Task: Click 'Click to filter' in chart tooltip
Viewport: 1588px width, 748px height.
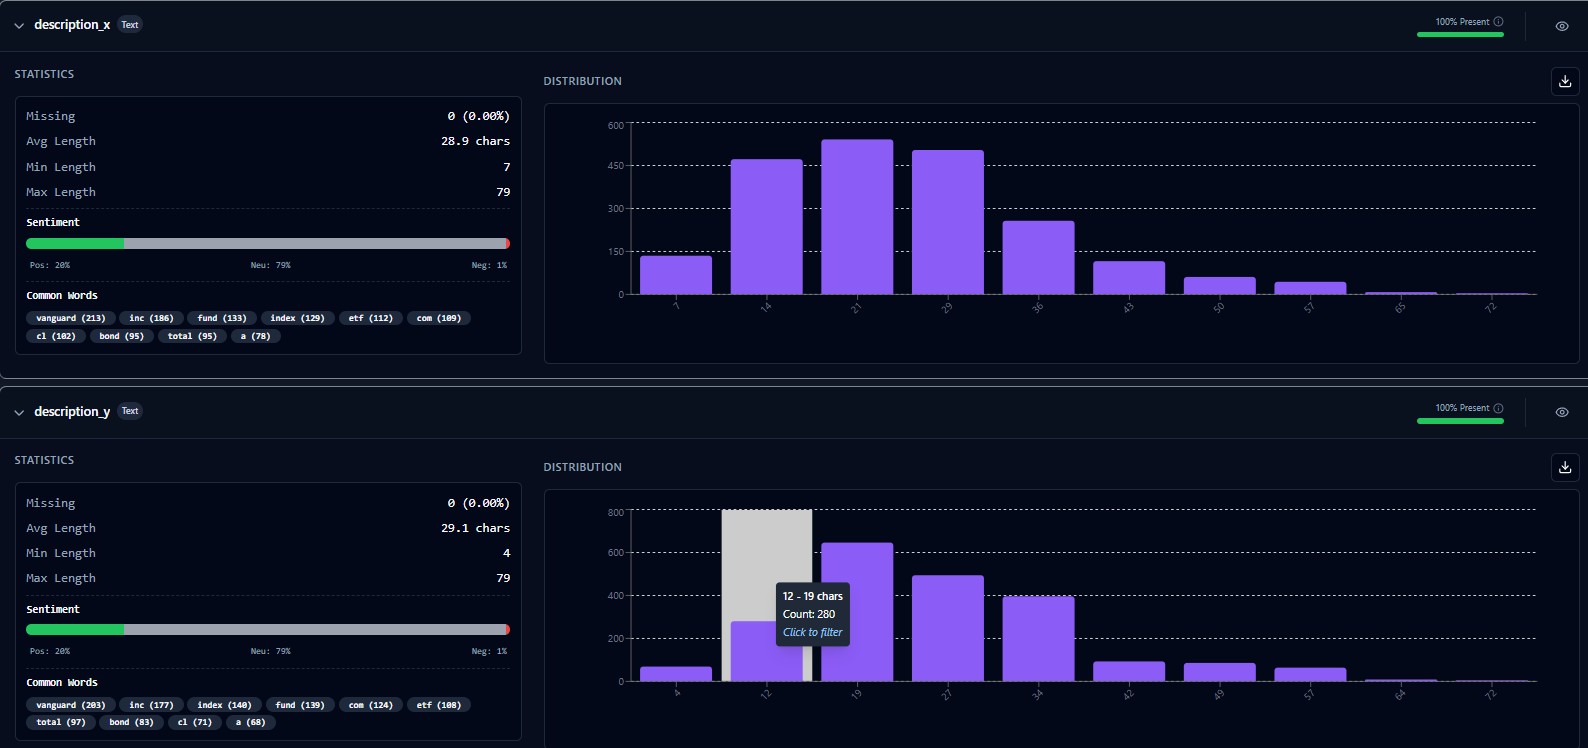Action: [812, 632]
